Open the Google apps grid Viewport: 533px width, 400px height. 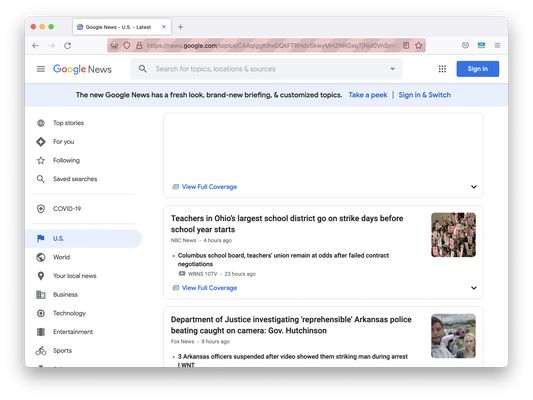[442, 69]
